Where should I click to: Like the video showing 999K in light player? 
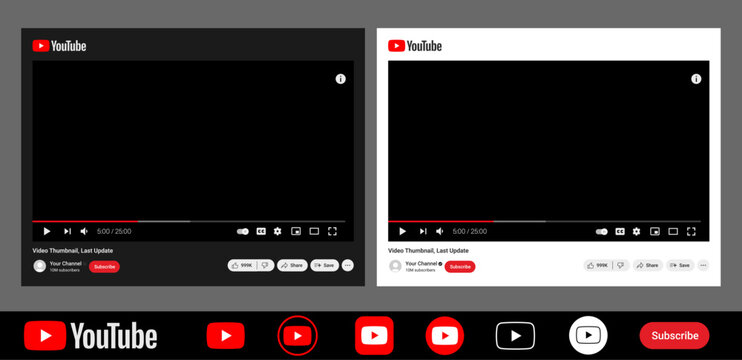click(x=598, y=265)
